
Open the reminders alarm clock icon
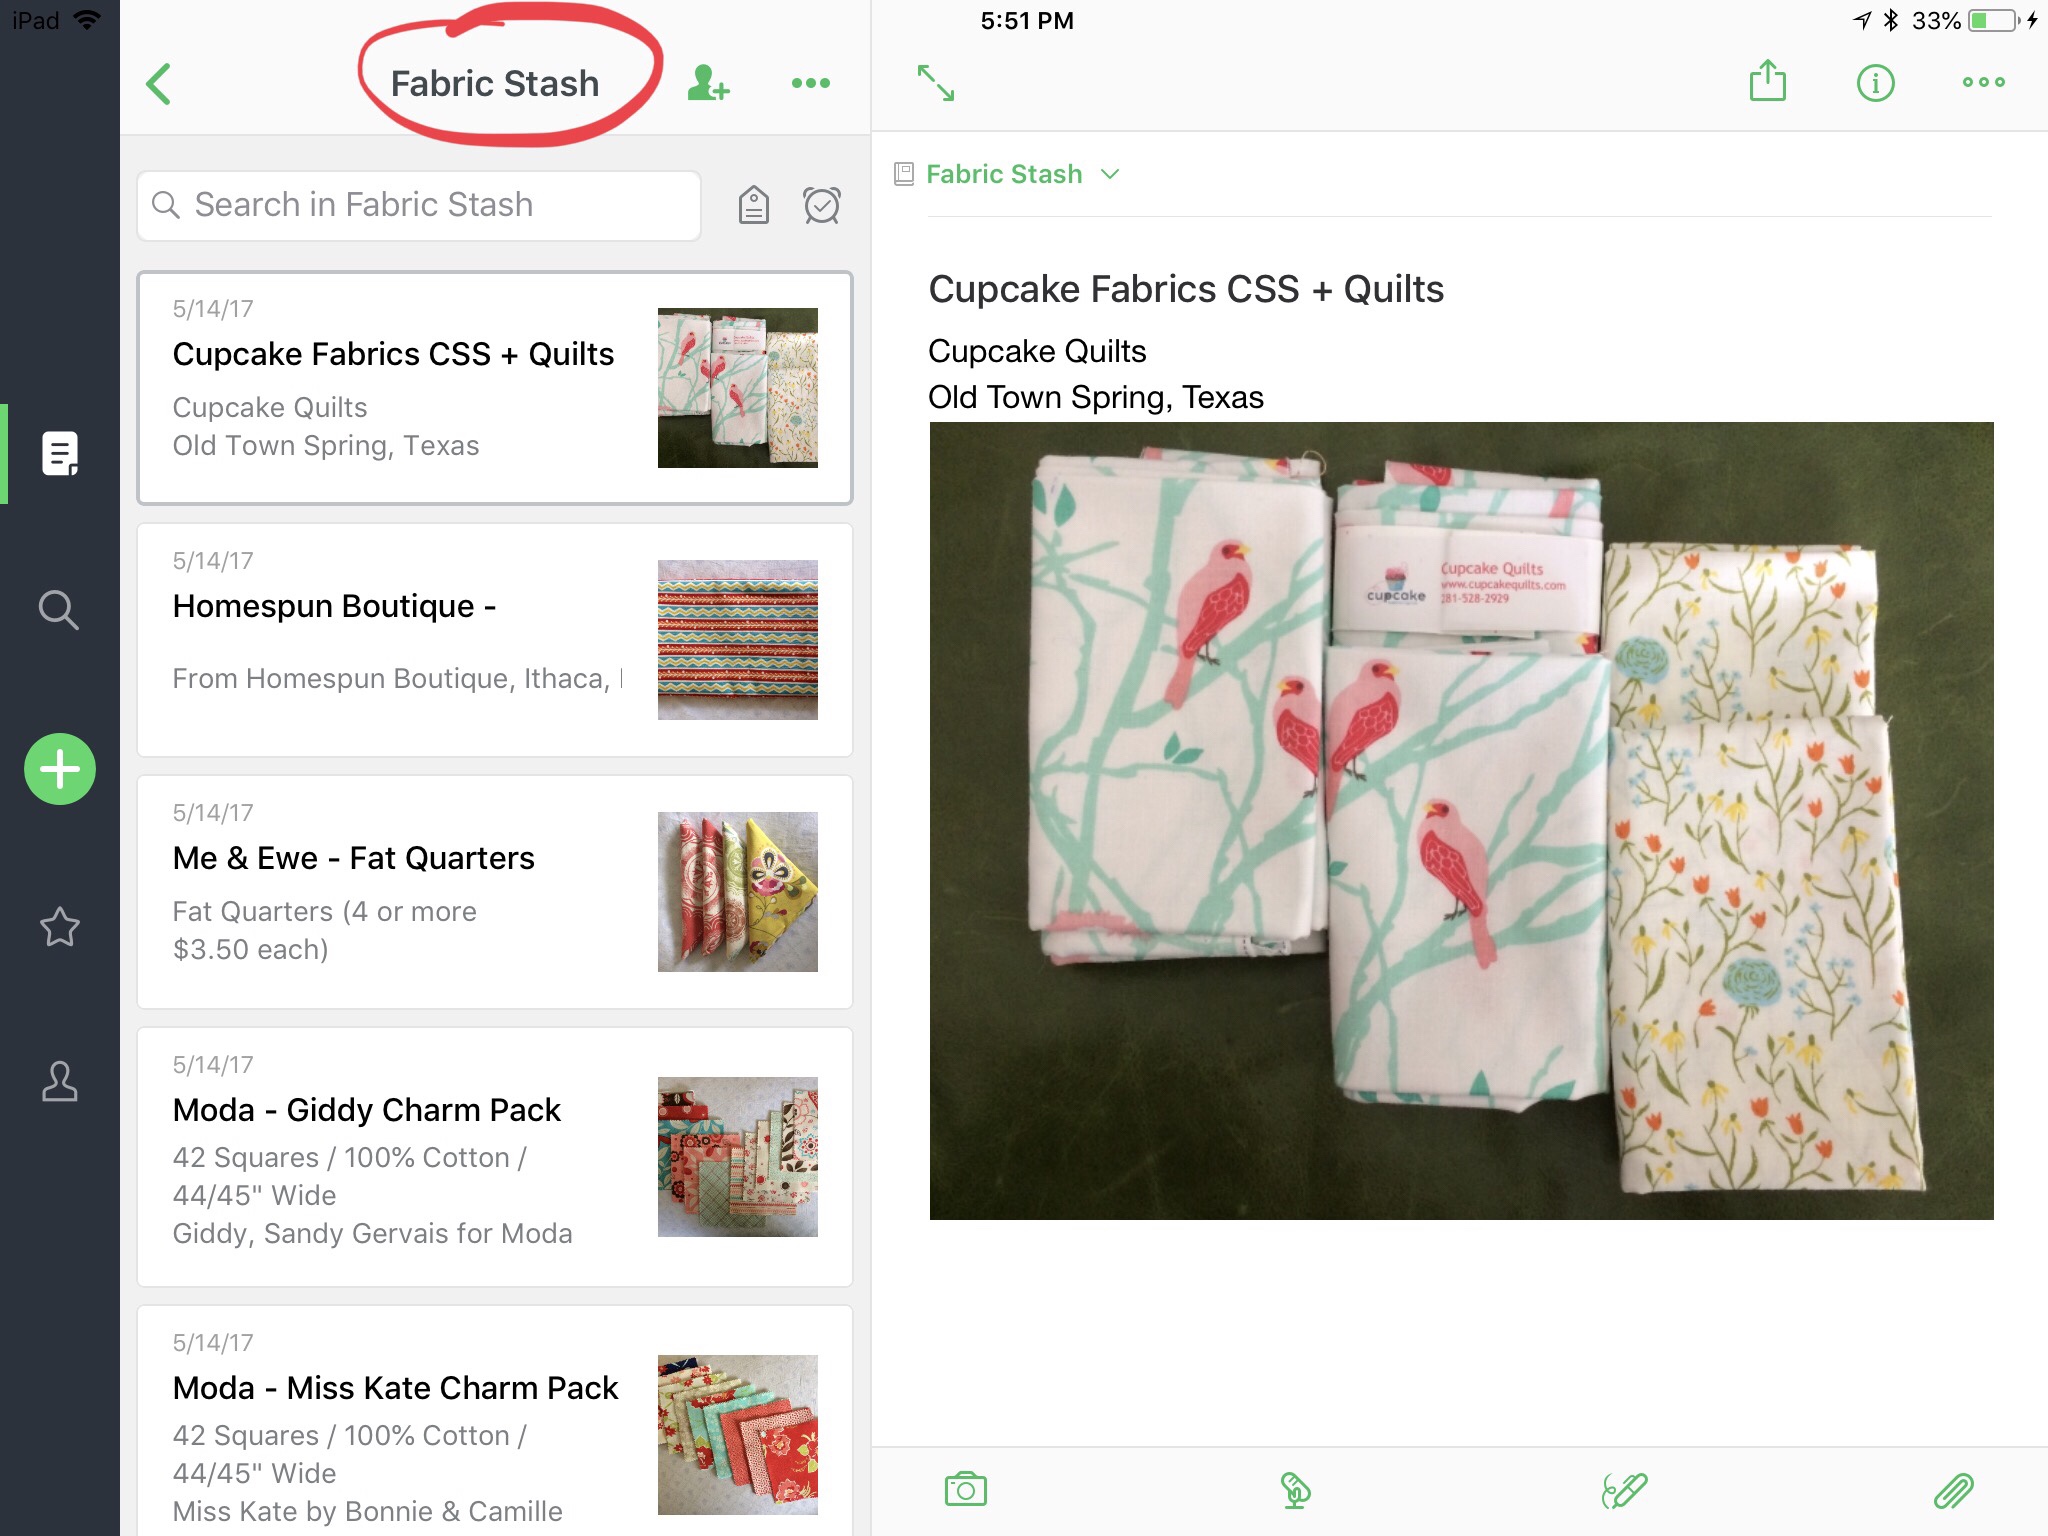tap(822, 205)
